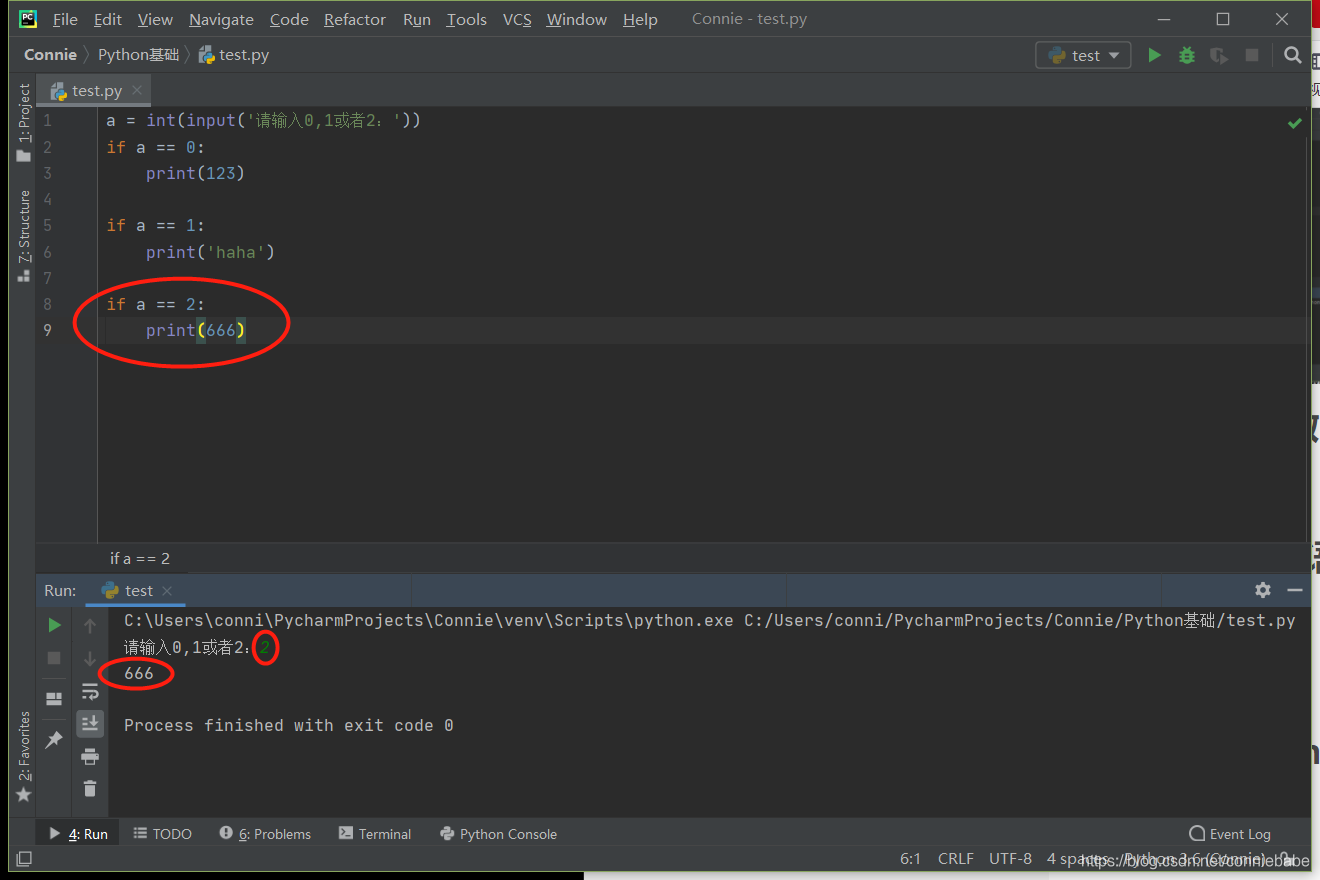1320x880 pixels.
Task: Click the print icon in Run panel
Action: [x=90, y=756]
